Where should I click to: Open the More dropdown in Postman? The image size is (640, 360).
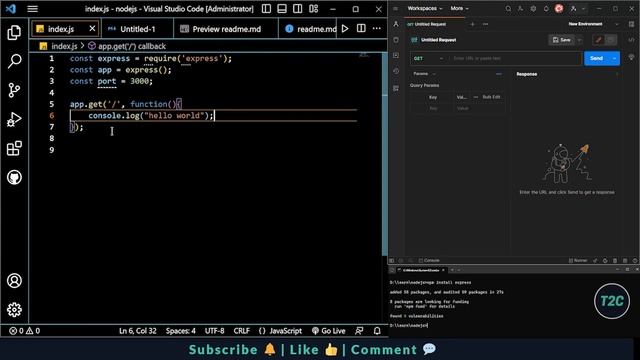(459, 8)
